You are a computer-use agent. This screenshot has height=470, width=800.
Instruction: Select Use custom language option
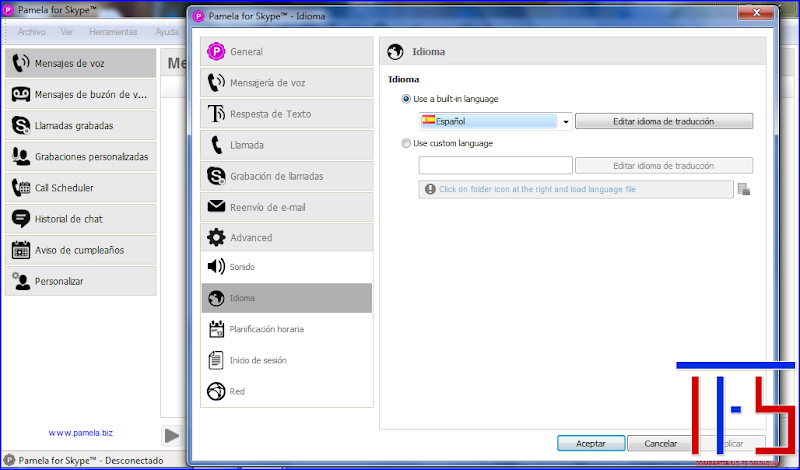[447, 143]
